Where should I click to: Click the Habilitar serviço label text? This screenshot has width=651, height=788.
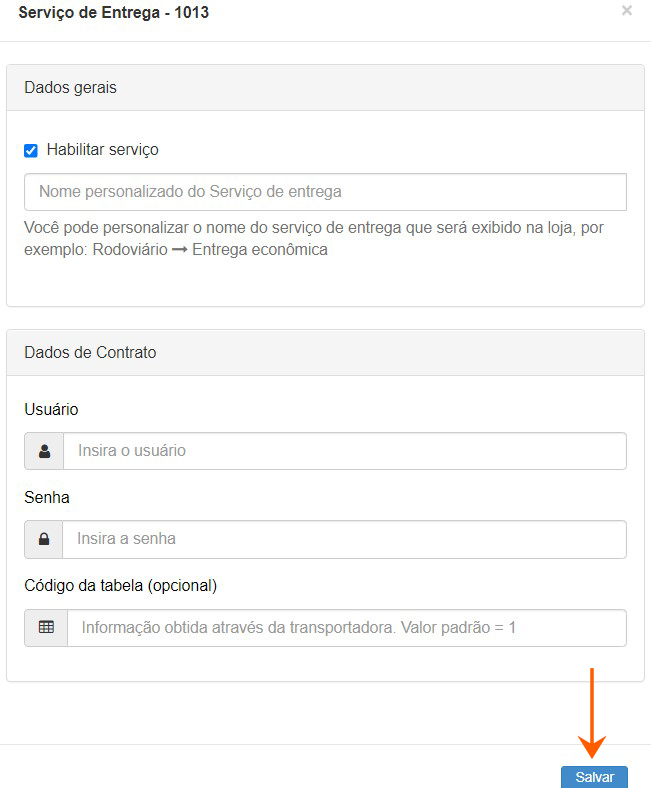coord(102,150)
